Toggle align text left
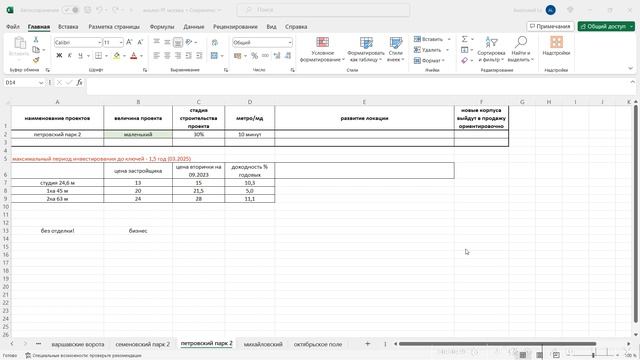The width and height of the screenshot is (640, 360). pos(156,56)
